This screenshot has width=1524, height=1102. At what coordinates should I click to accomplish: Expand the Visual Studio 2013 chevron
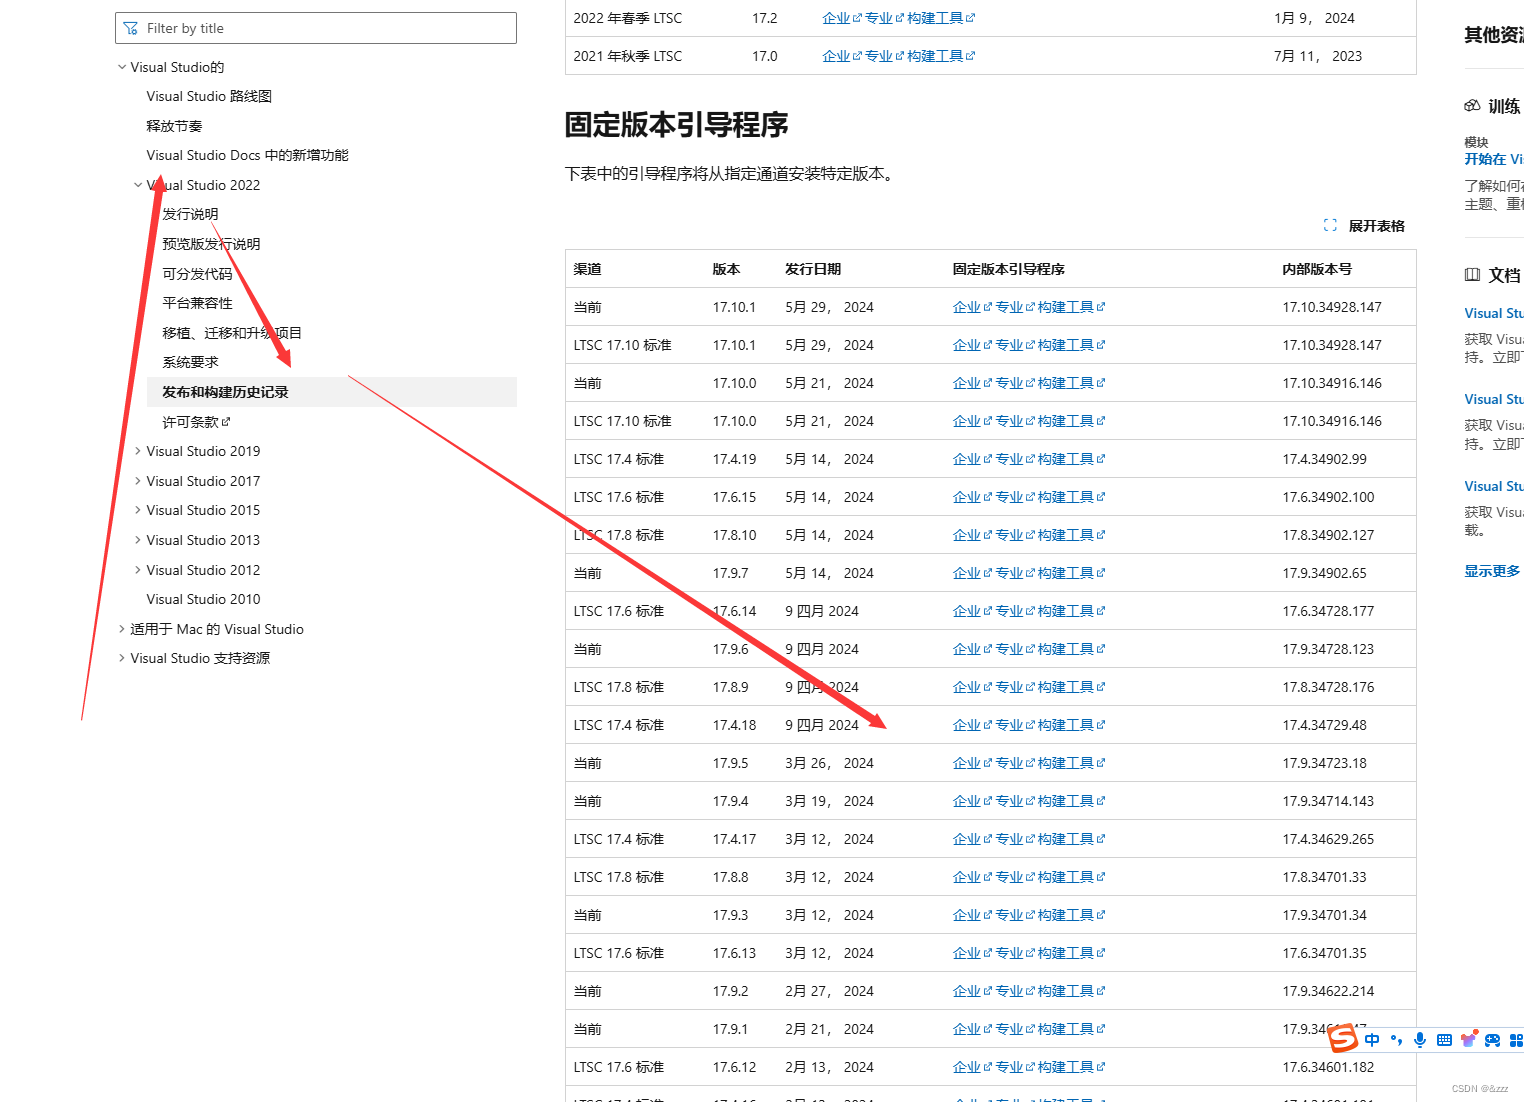tap(138, 540)
